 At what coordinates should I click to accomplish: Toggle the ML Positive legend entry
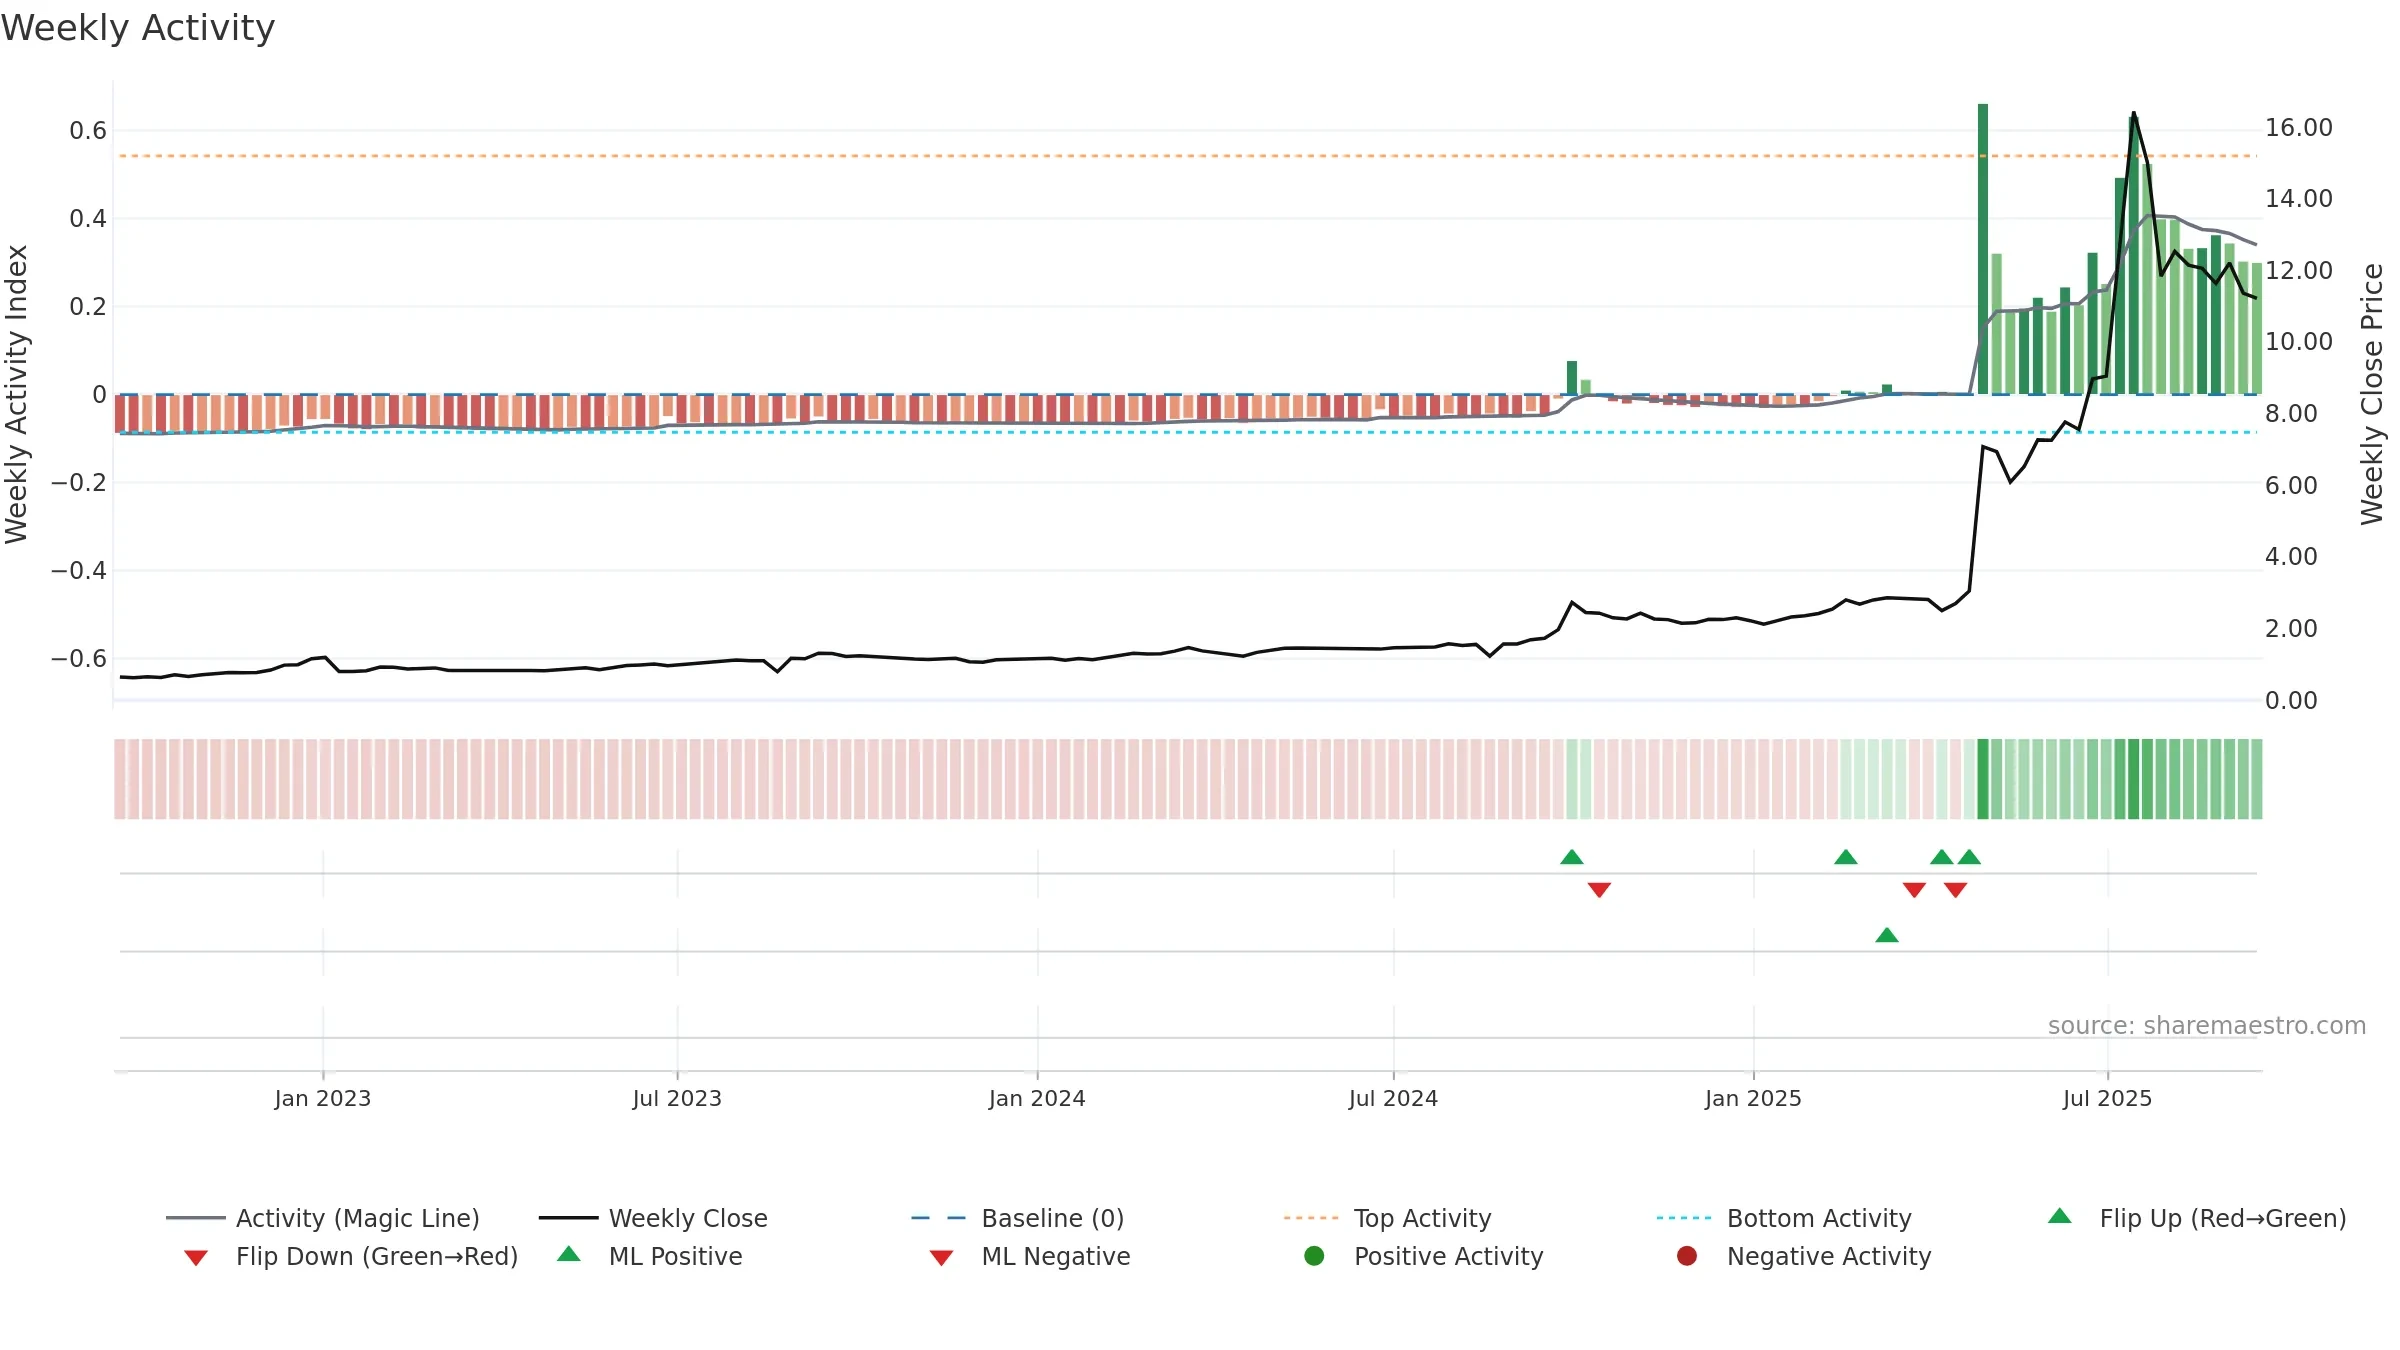(x=650, y=1256)
